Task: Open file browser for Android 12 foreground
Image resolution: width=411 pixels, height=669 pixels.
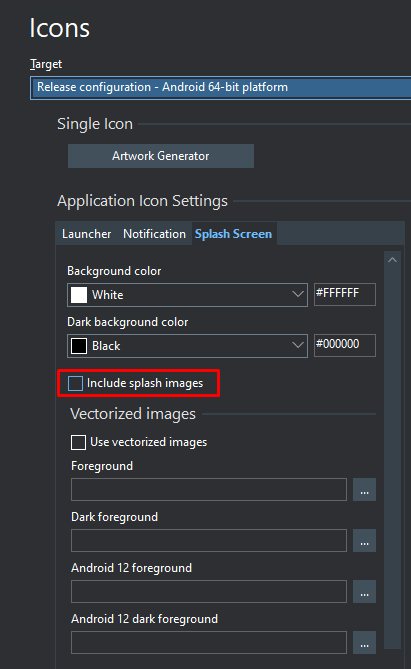Action: (364, 591)
